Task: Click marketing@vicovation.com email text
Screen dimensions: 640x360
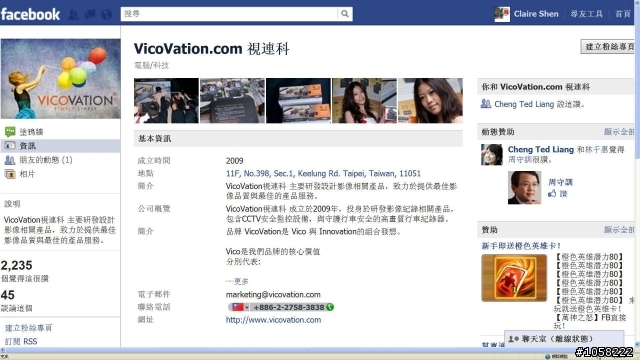Action: coord(273,294)
